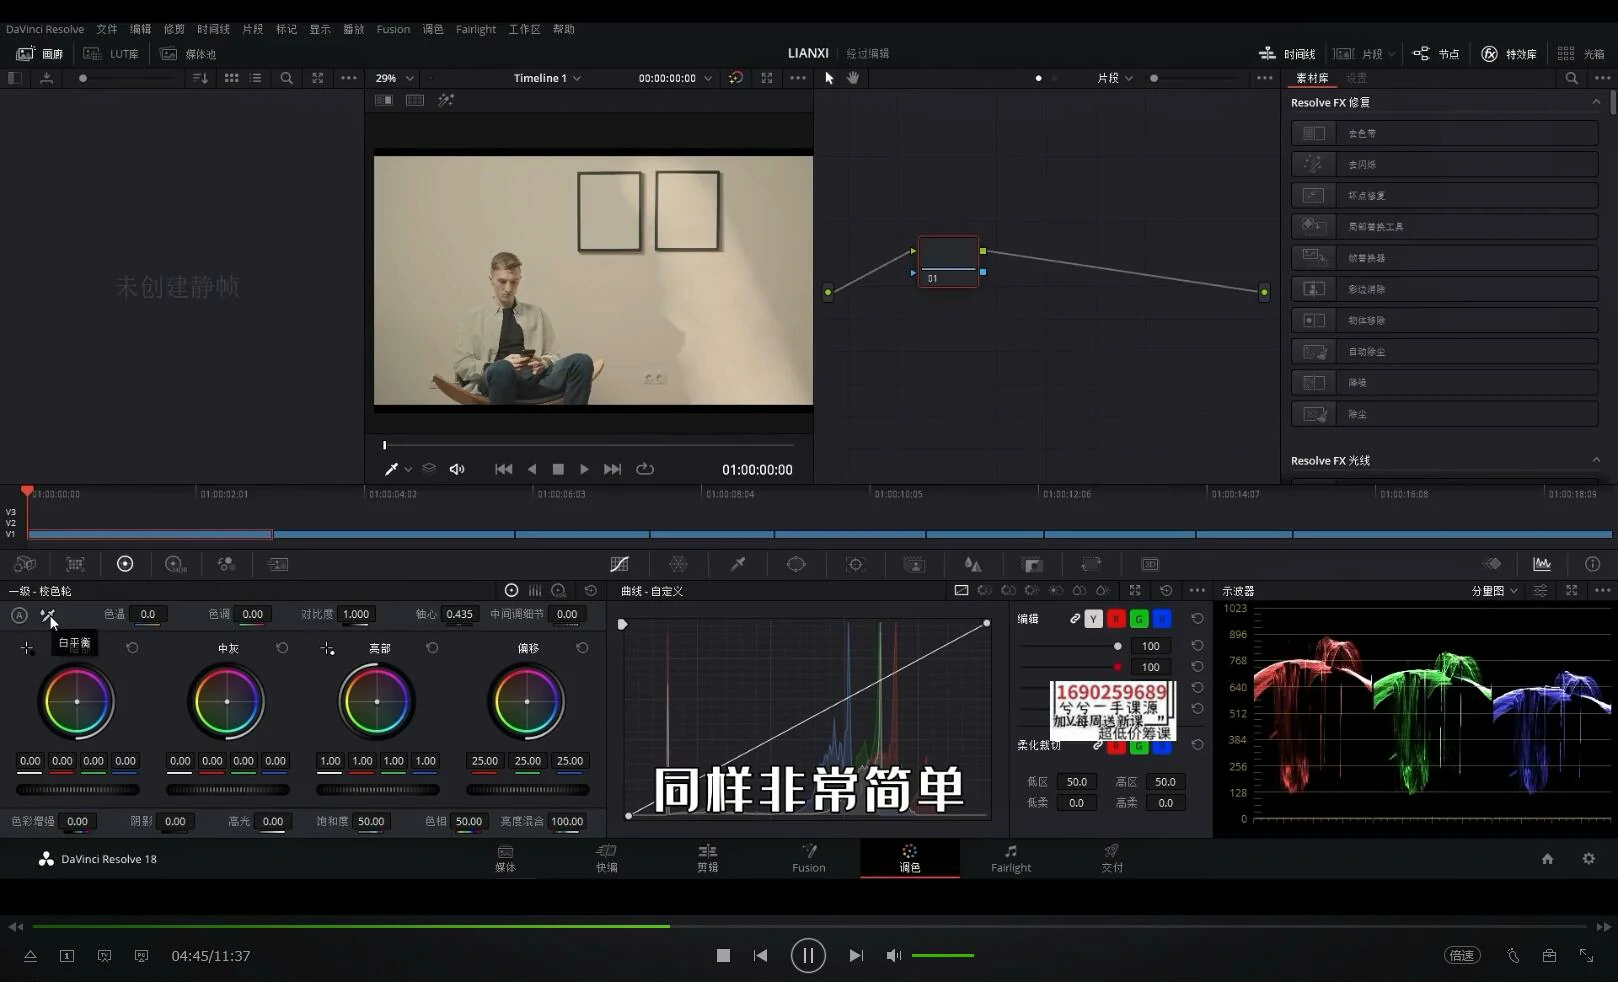Open the timecode 00:00:00:00 dropdown

675,78
